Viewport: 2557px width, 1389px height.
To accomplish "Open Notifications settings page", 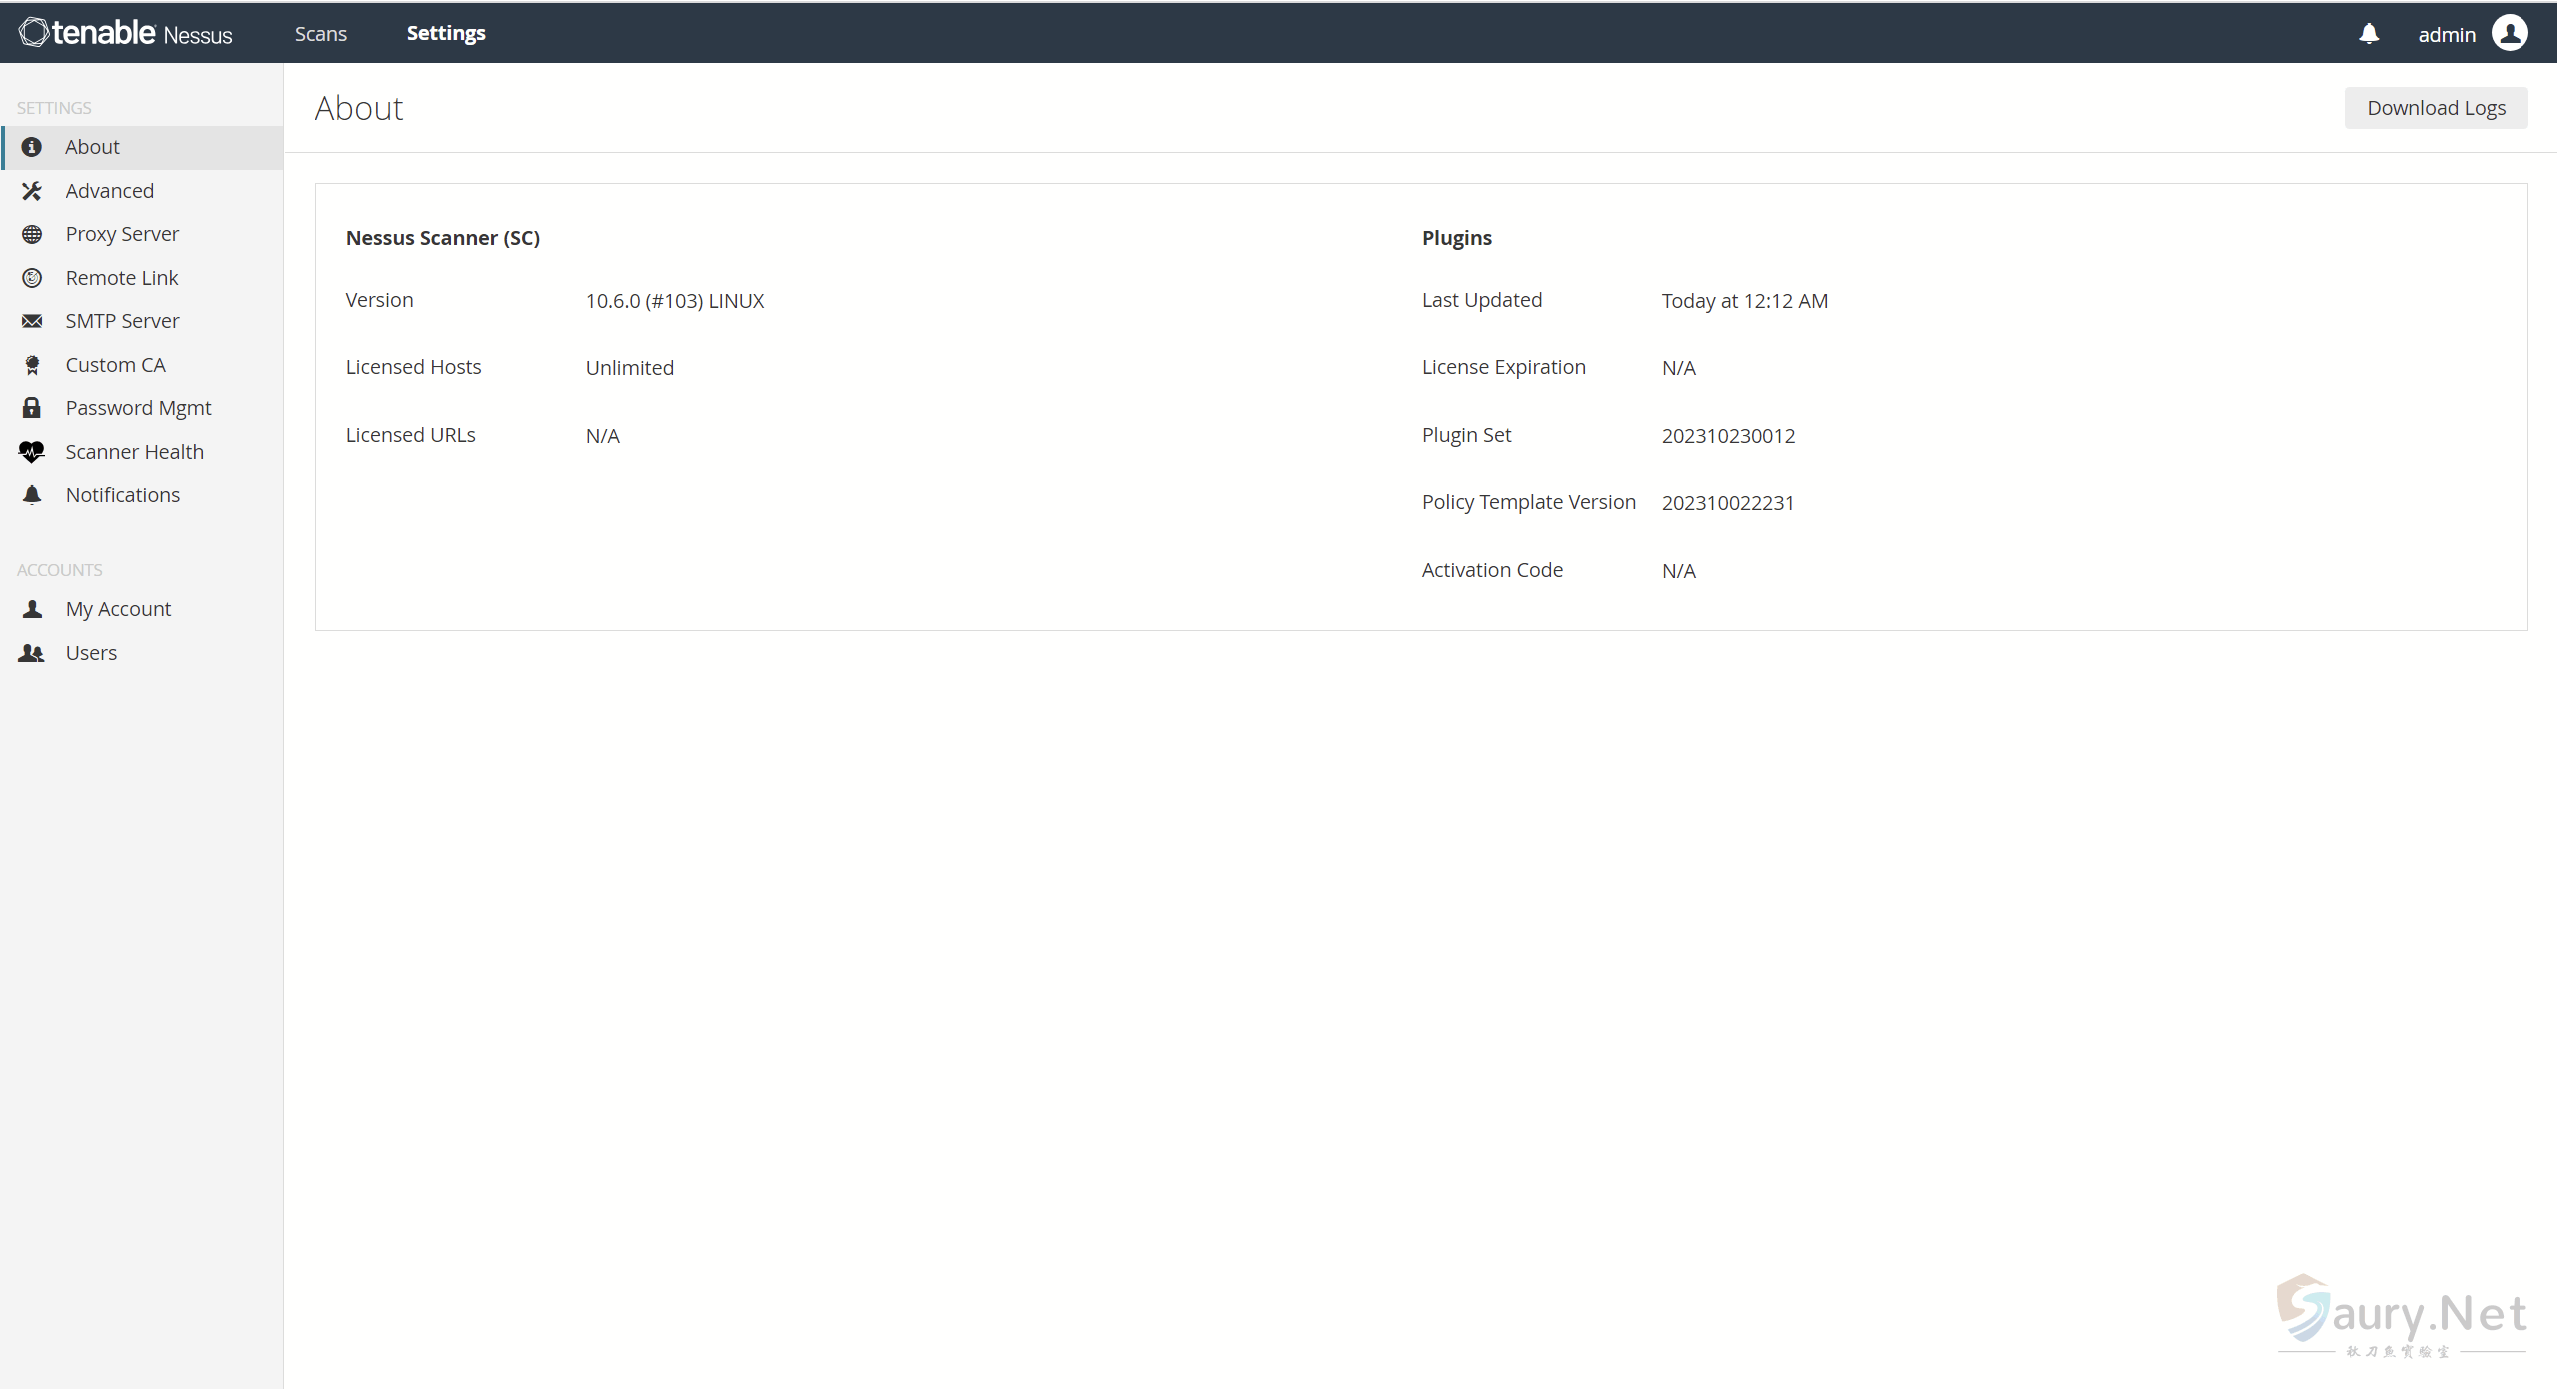I will 142,495.
